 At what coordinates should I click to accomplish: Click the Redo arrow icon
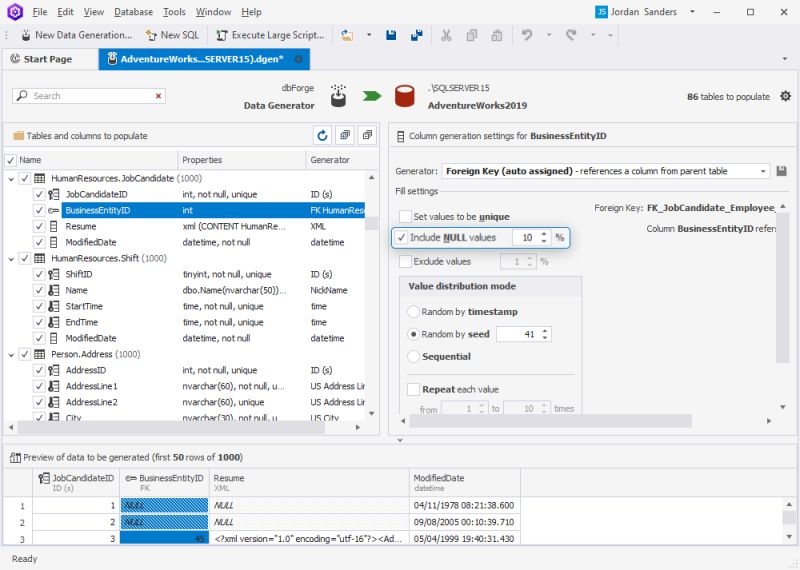tap(571, 35)
